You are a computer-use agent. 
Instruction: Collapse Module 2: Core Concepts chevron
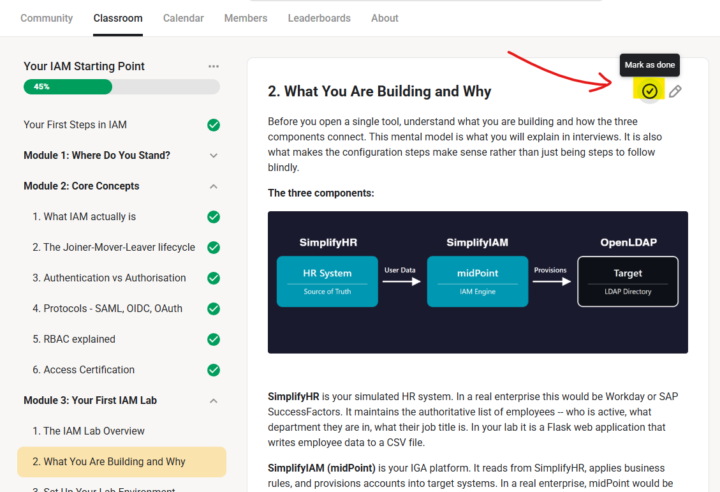click(x=214, y=187)
